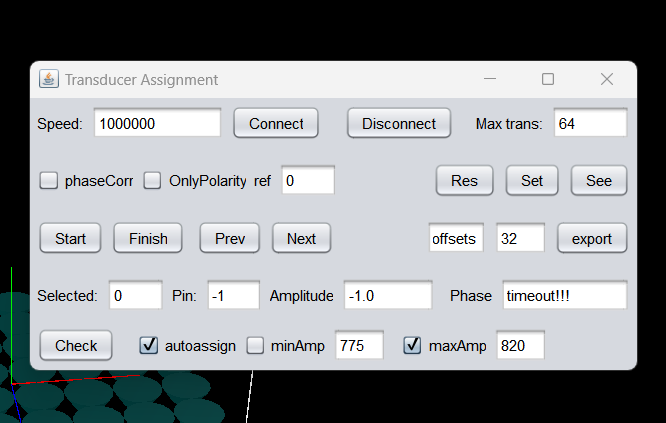Go to previous transducer with Prev
666x423 pixels.
click(230, 238)
